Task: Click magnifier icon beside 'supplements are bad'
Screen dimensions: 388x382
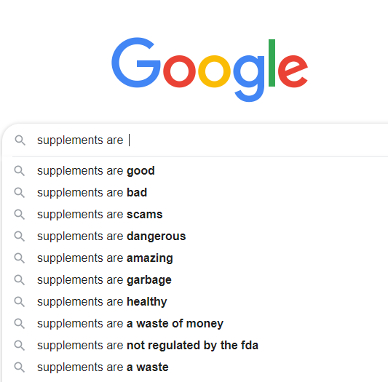Action: pos(19,193)
